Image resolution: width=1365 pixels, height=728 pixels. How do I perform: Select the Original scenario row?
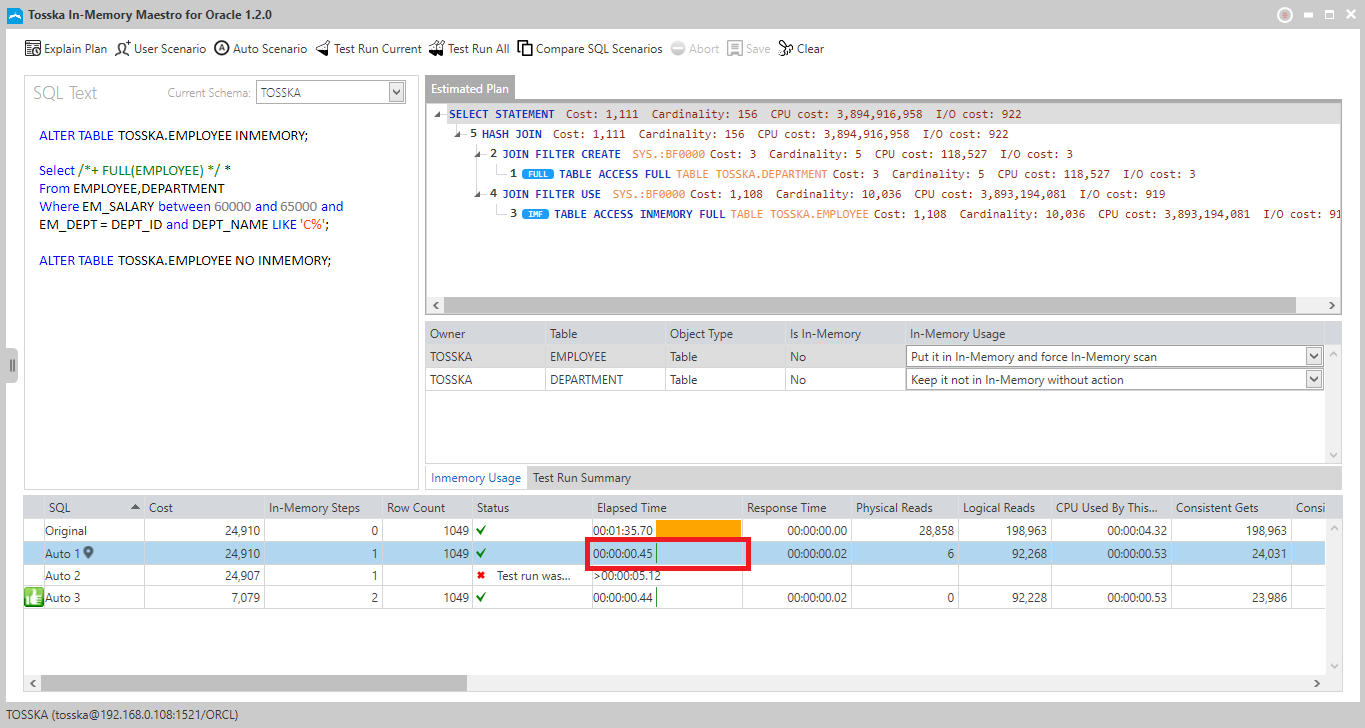tap(675, 530)
